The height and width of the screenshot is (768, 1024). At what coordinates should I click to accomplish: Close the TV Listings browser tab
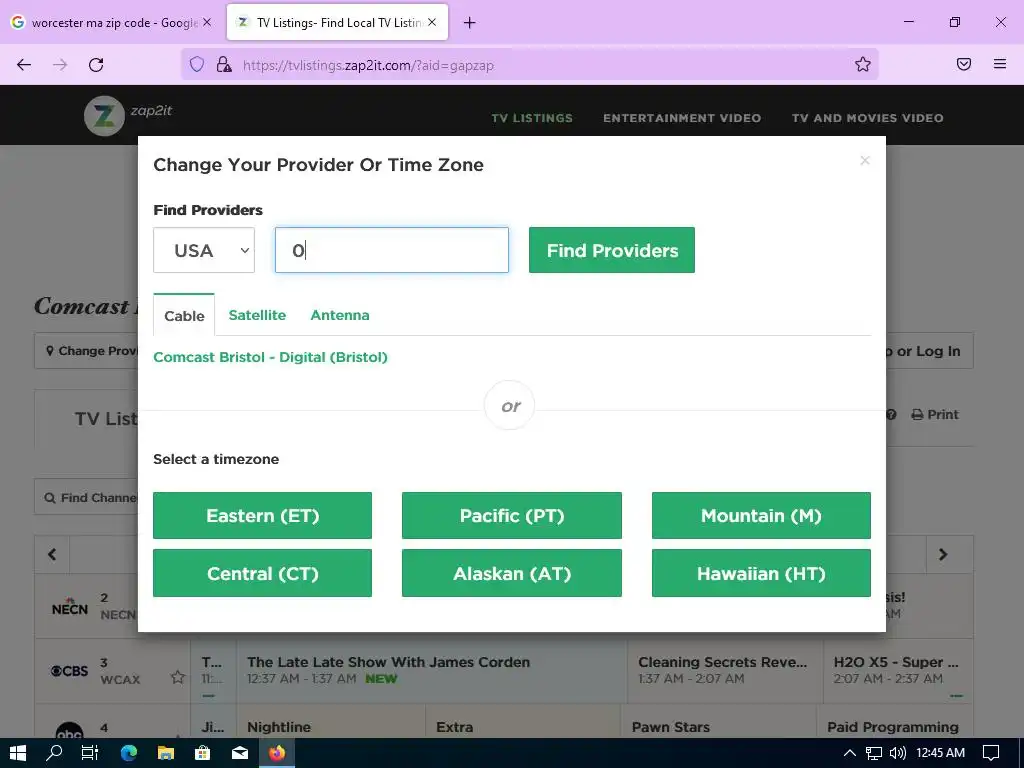432,22
